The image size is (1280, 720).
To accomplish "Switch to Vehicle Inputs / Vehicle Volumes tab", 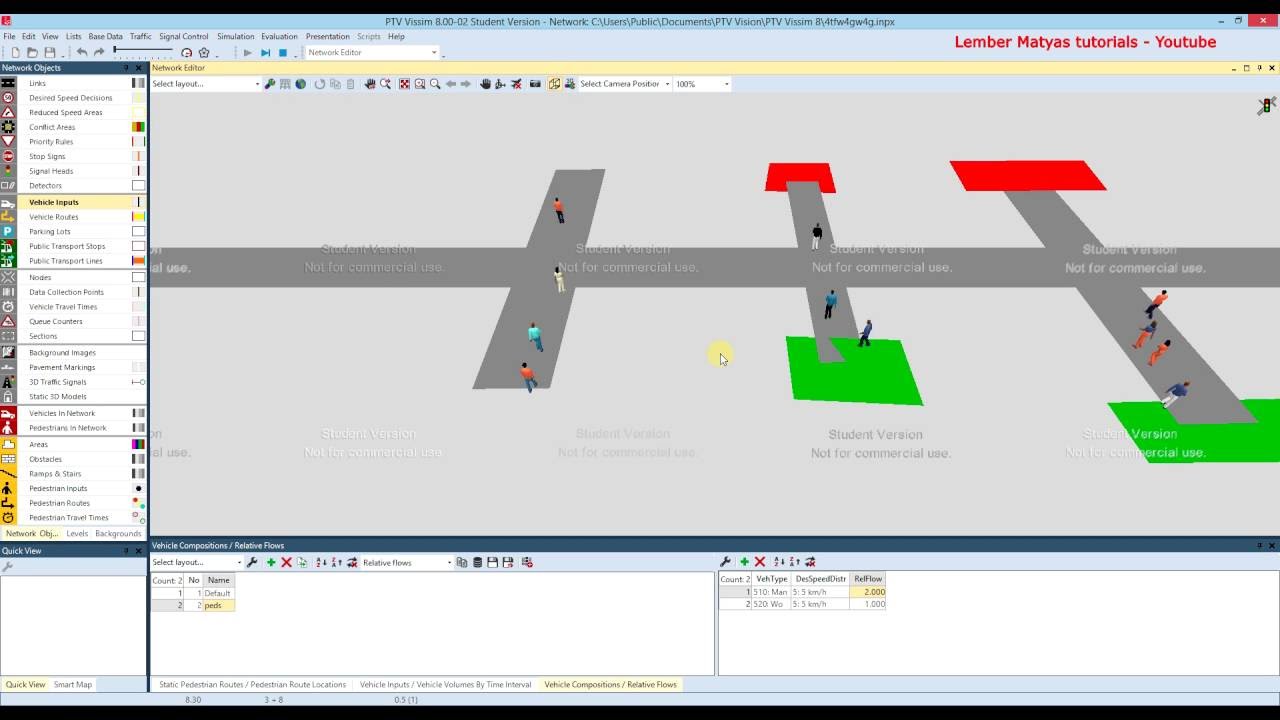I will (x=445, y=685).
